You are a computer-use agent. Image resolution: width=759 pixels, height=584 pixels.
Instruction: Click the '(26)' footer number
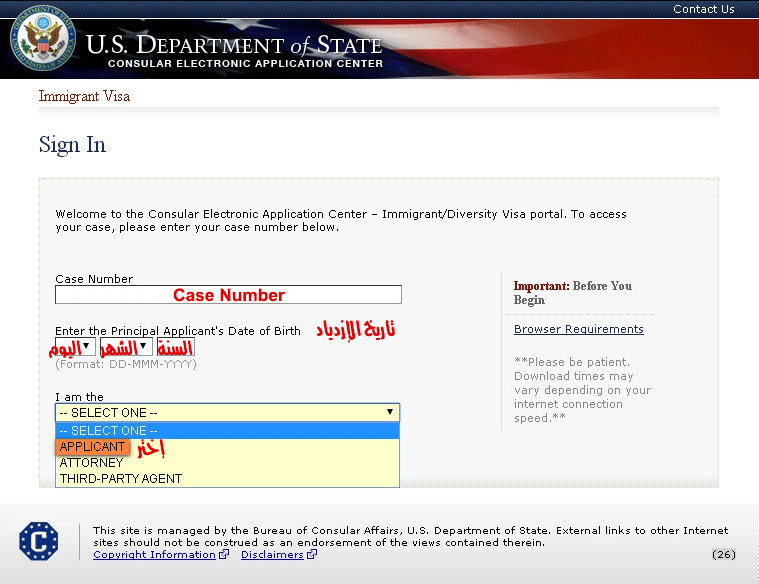point(724,554)
